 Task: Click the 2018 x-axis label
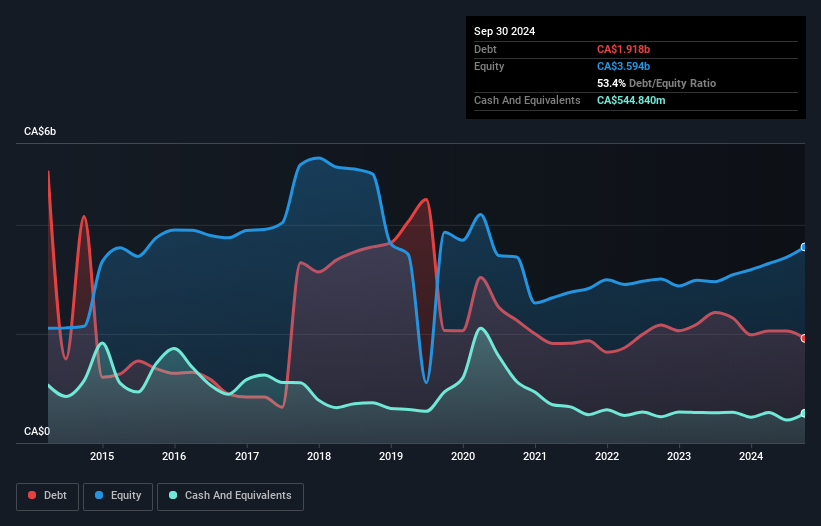[x=319, y=456]
